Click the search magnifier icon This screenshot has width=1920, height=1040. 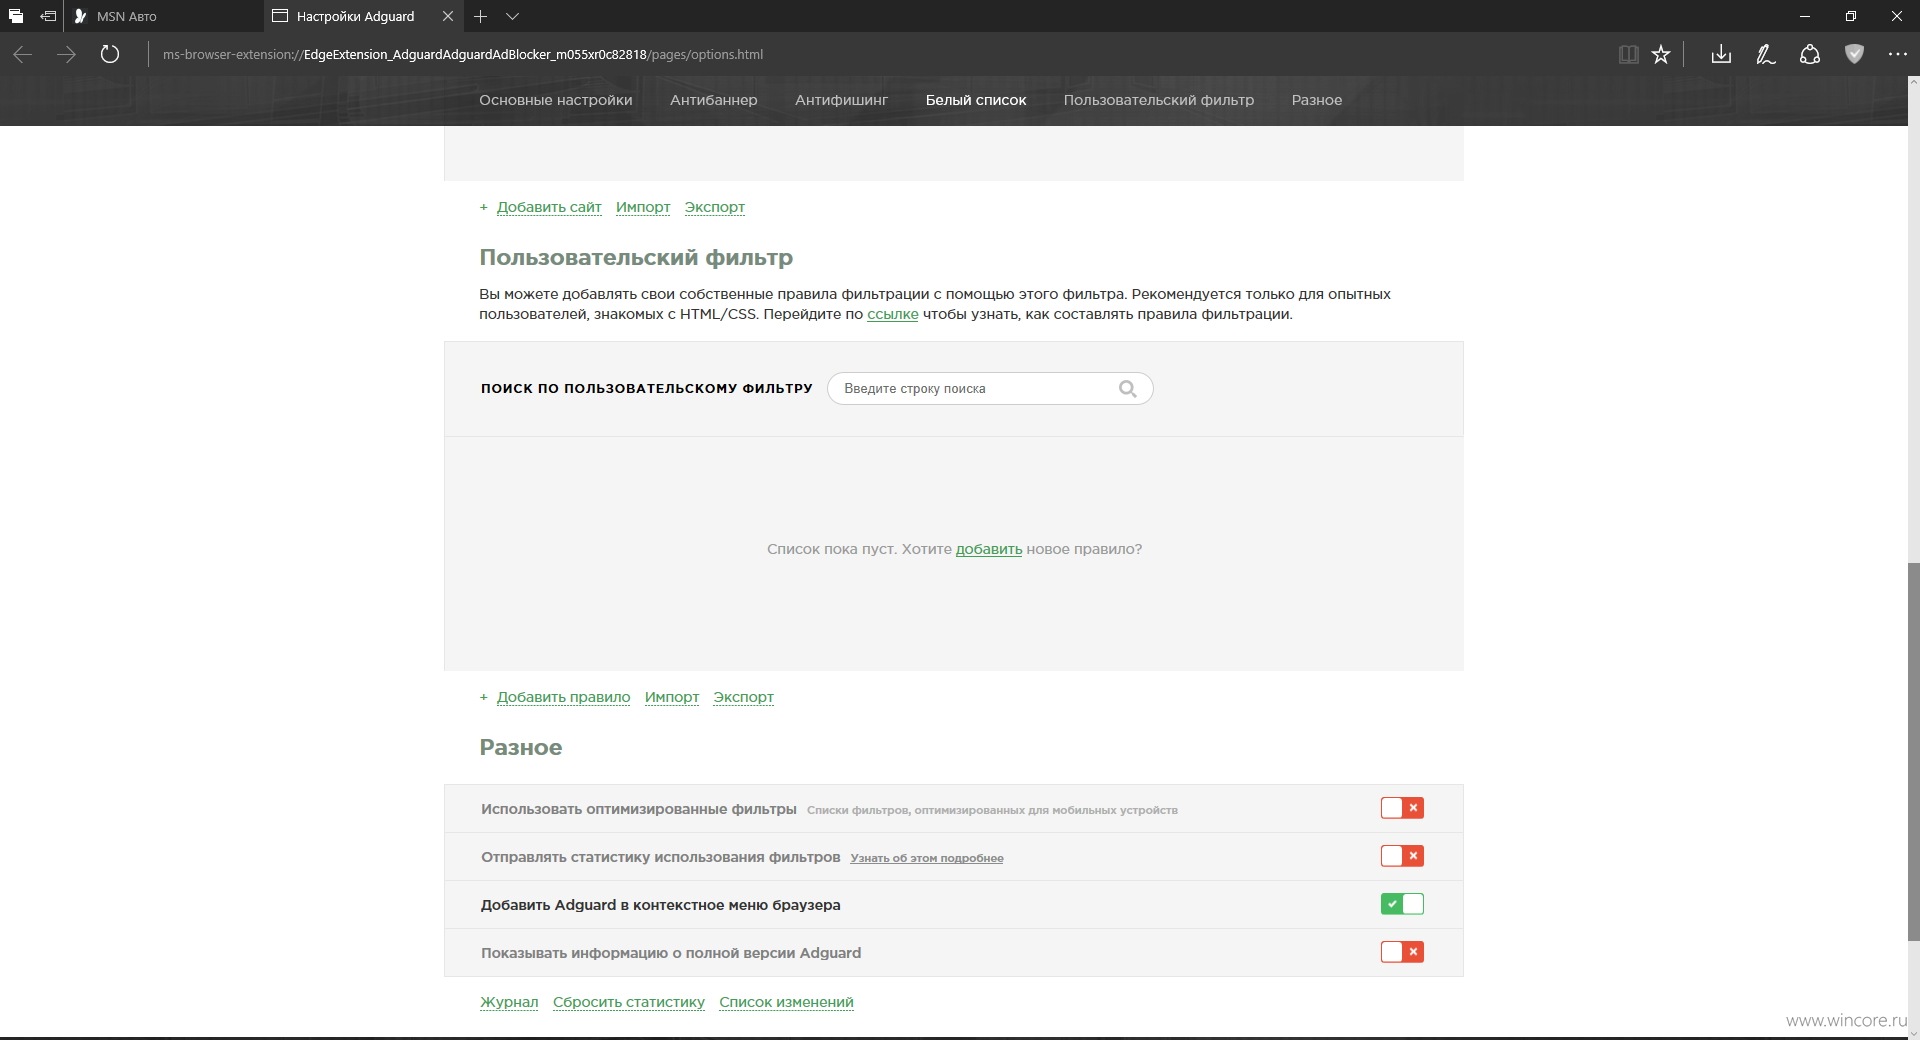(1128, 389)
